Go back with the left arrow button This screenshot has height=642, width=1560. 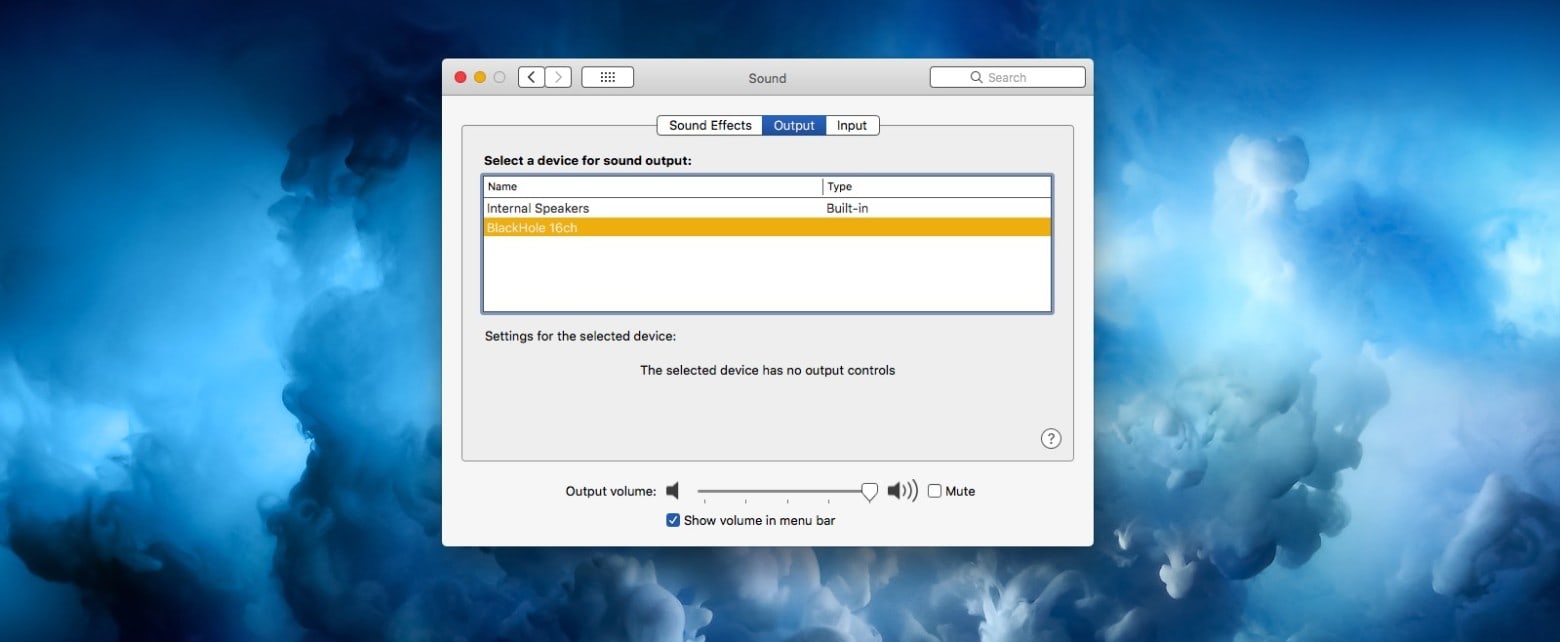(531, 77)
